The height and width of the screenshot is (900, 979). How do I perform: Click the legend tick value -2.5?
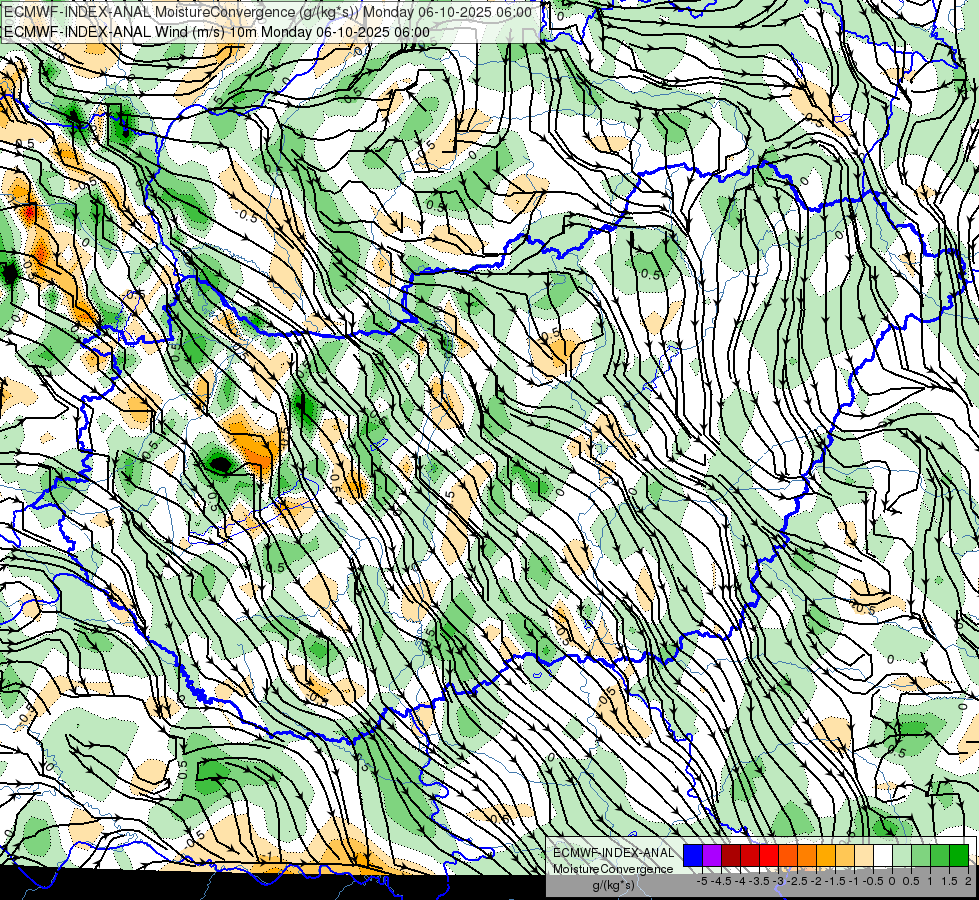pos(797,881)
